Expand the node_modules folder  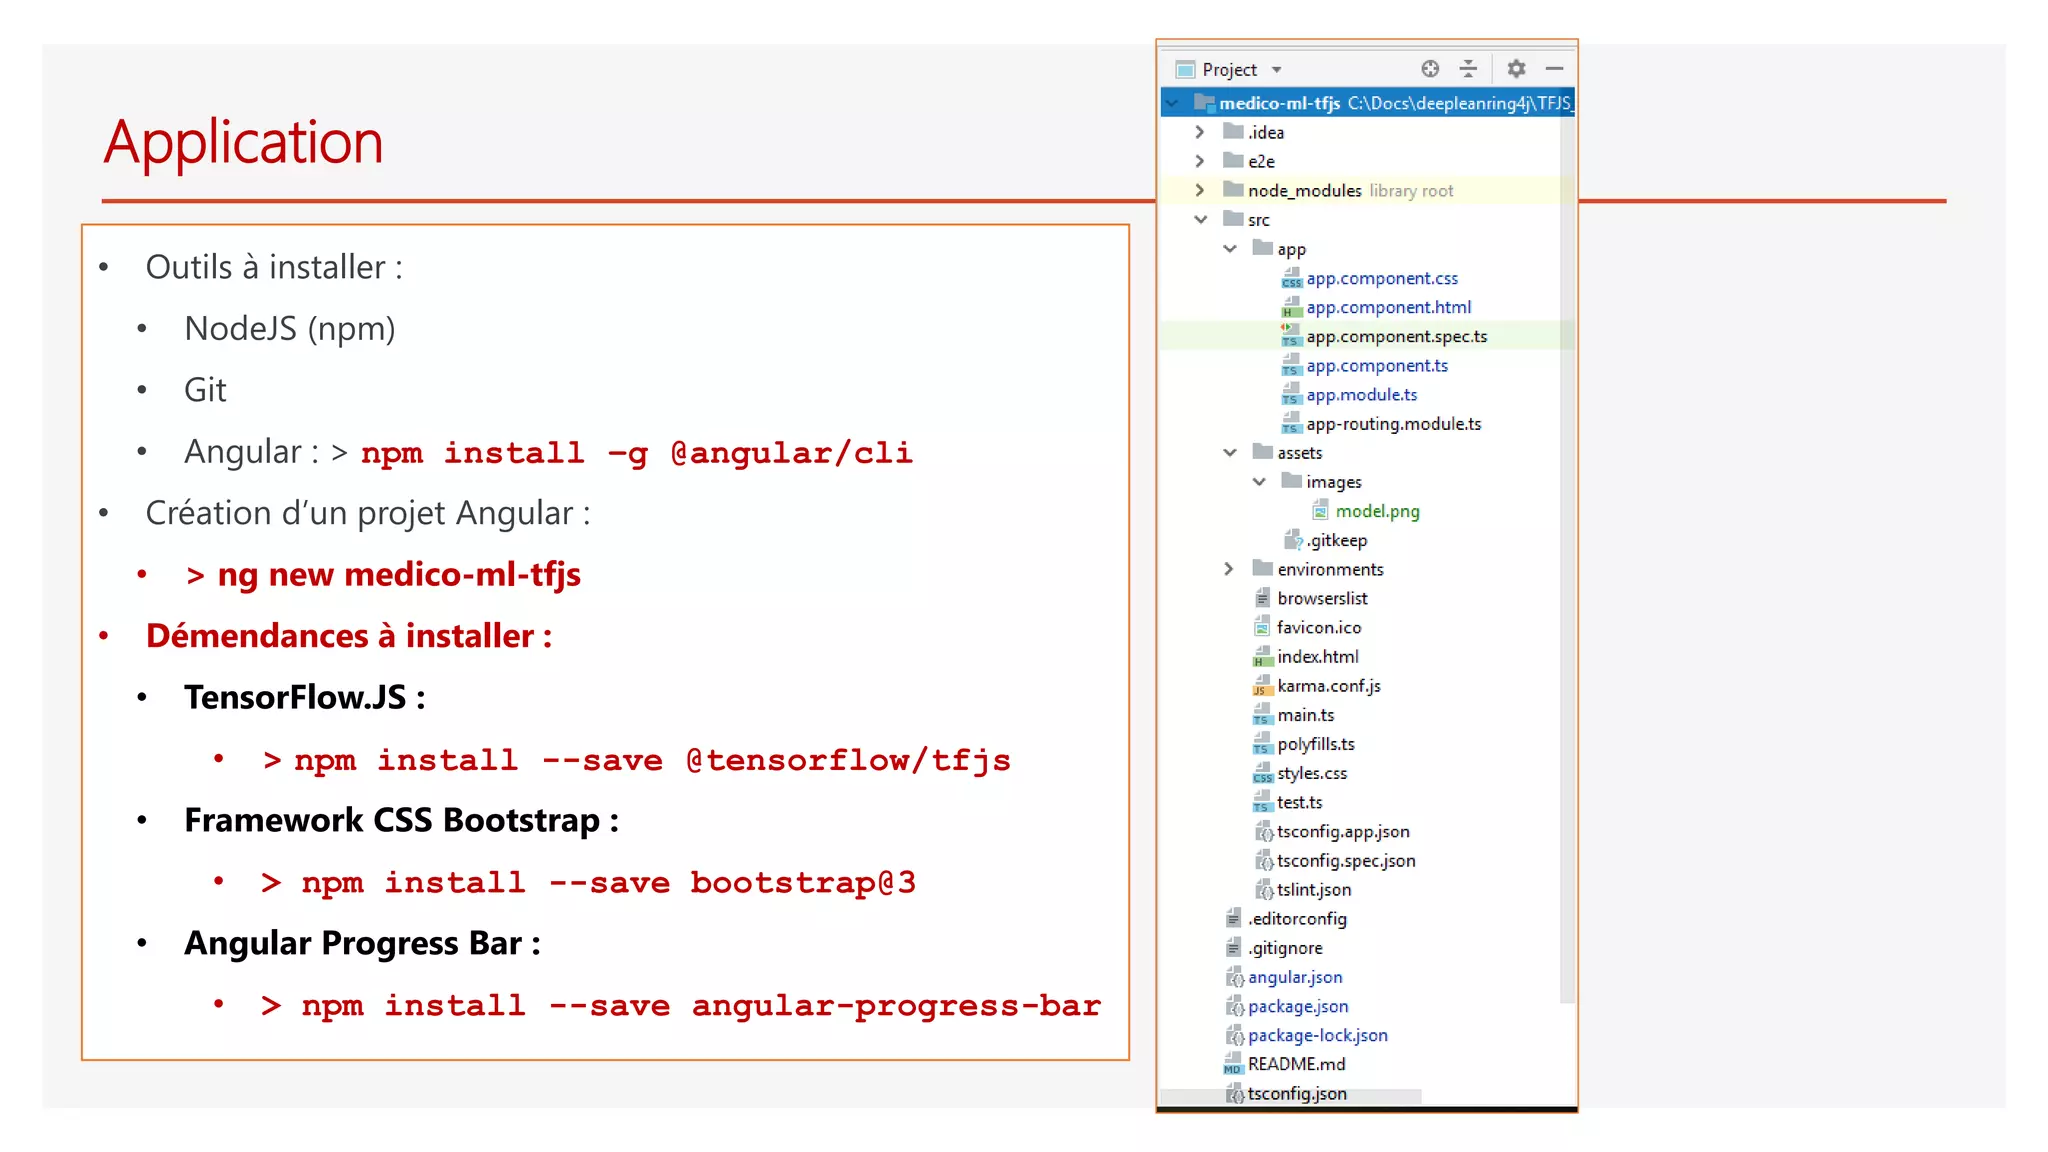[1200, 190]
